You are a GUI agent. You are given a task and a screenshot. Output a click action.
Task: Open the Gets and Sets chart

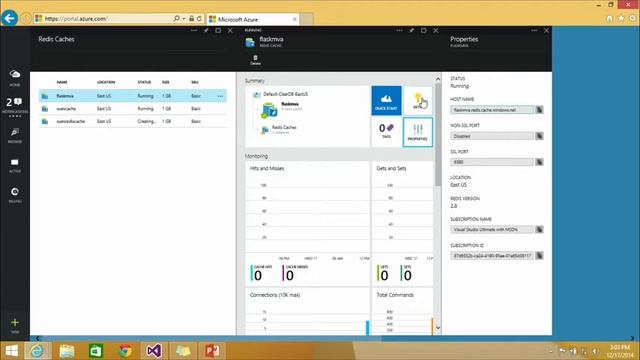coord(402,223)
